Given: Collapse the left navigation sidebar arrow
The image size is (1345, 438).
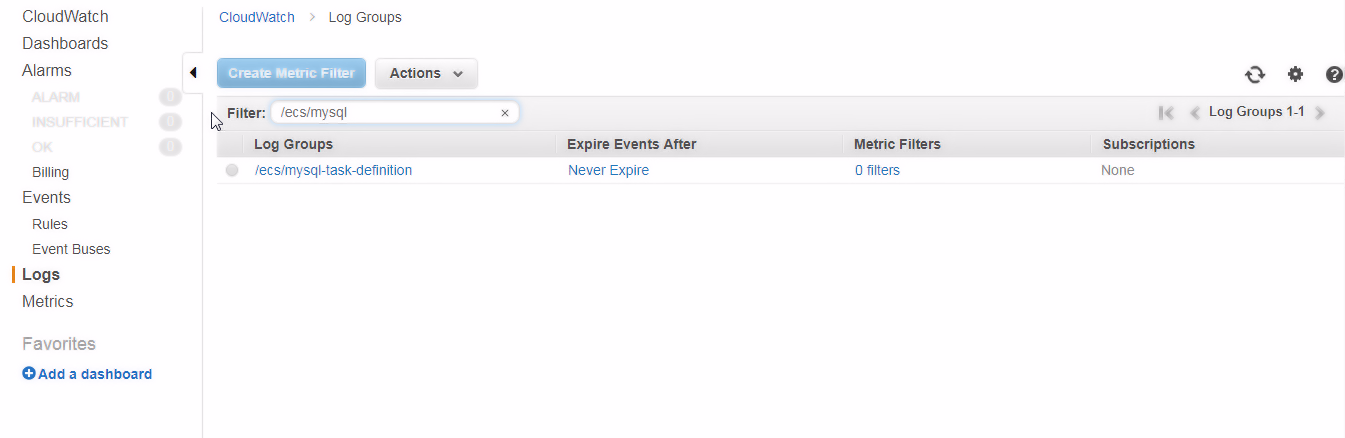Looking at the screenshot, I should (192, 72).
